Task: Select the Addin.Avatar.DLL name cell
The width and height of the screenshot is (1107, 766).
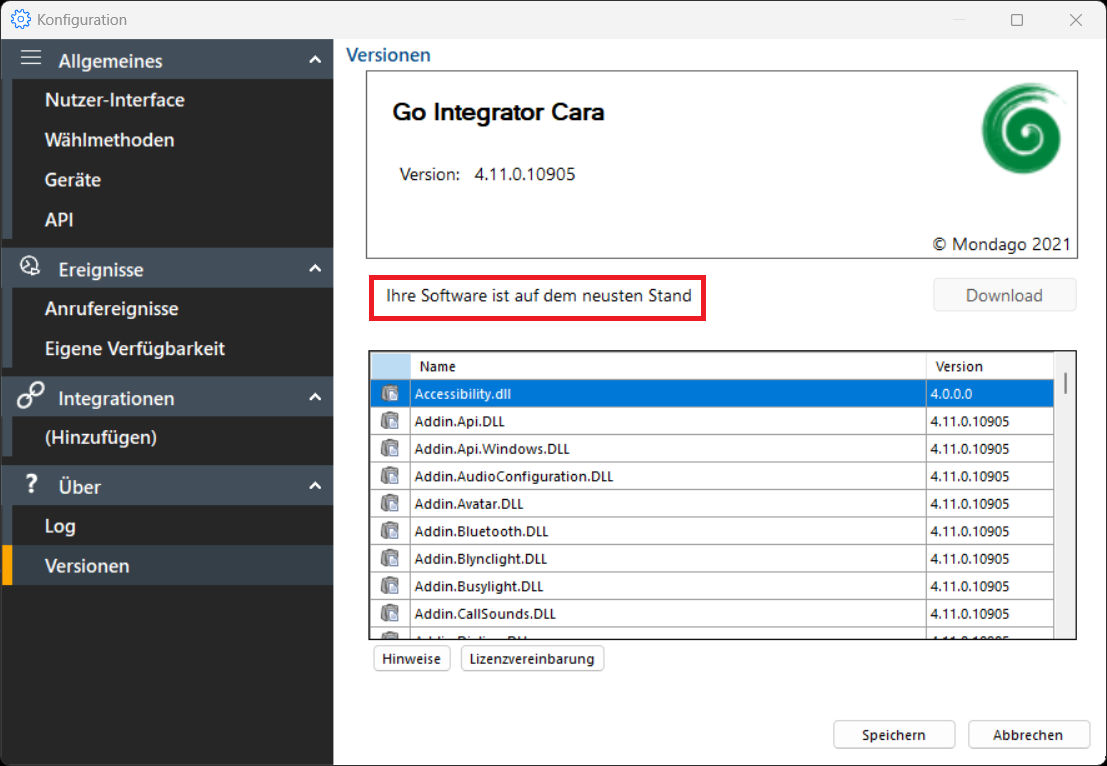Action: tap(668, 504)
